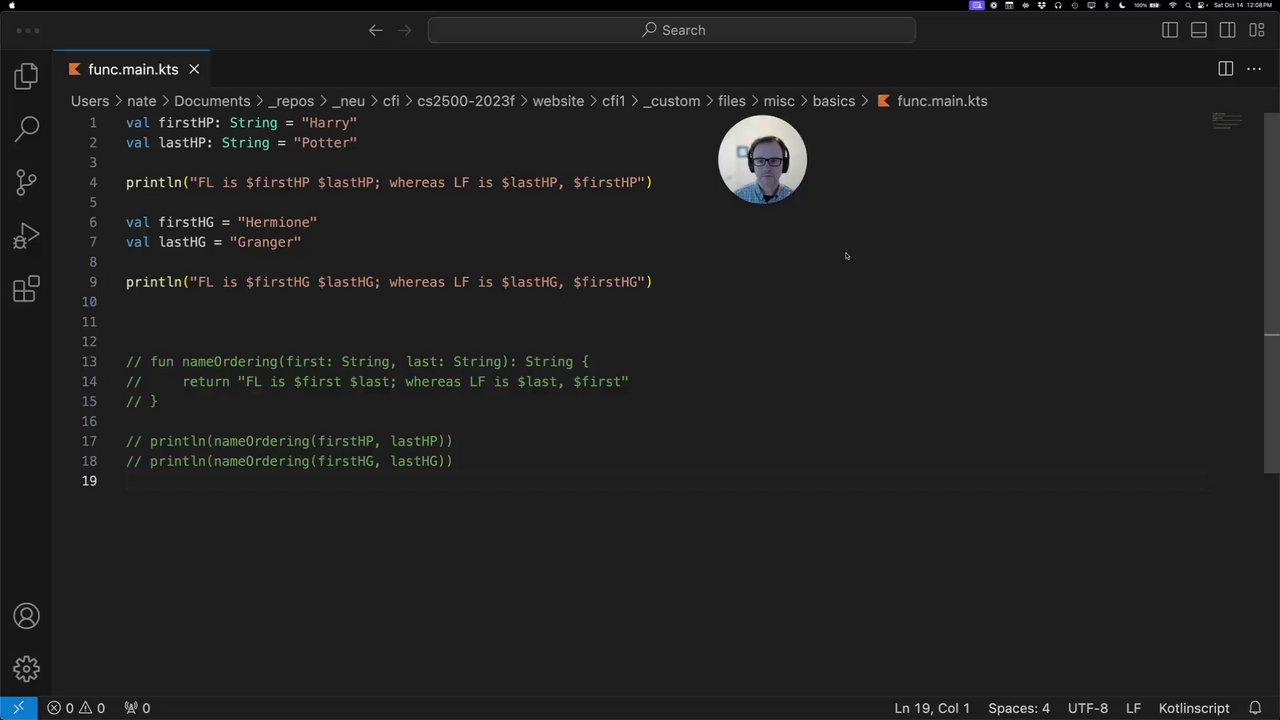Image resolution: width=1280 pixels, height=720 pixels.
Task: Open the Explorer view in the activity bar
Action: pyautogui.click(x=27, y=76)
